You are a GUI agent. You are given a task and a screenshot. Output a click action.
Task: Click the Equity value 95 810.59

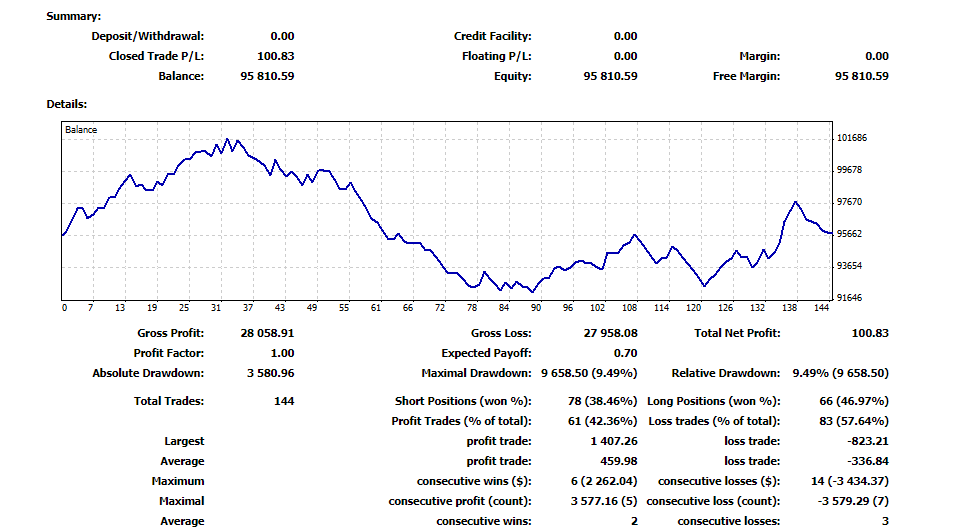click(610, 76)
